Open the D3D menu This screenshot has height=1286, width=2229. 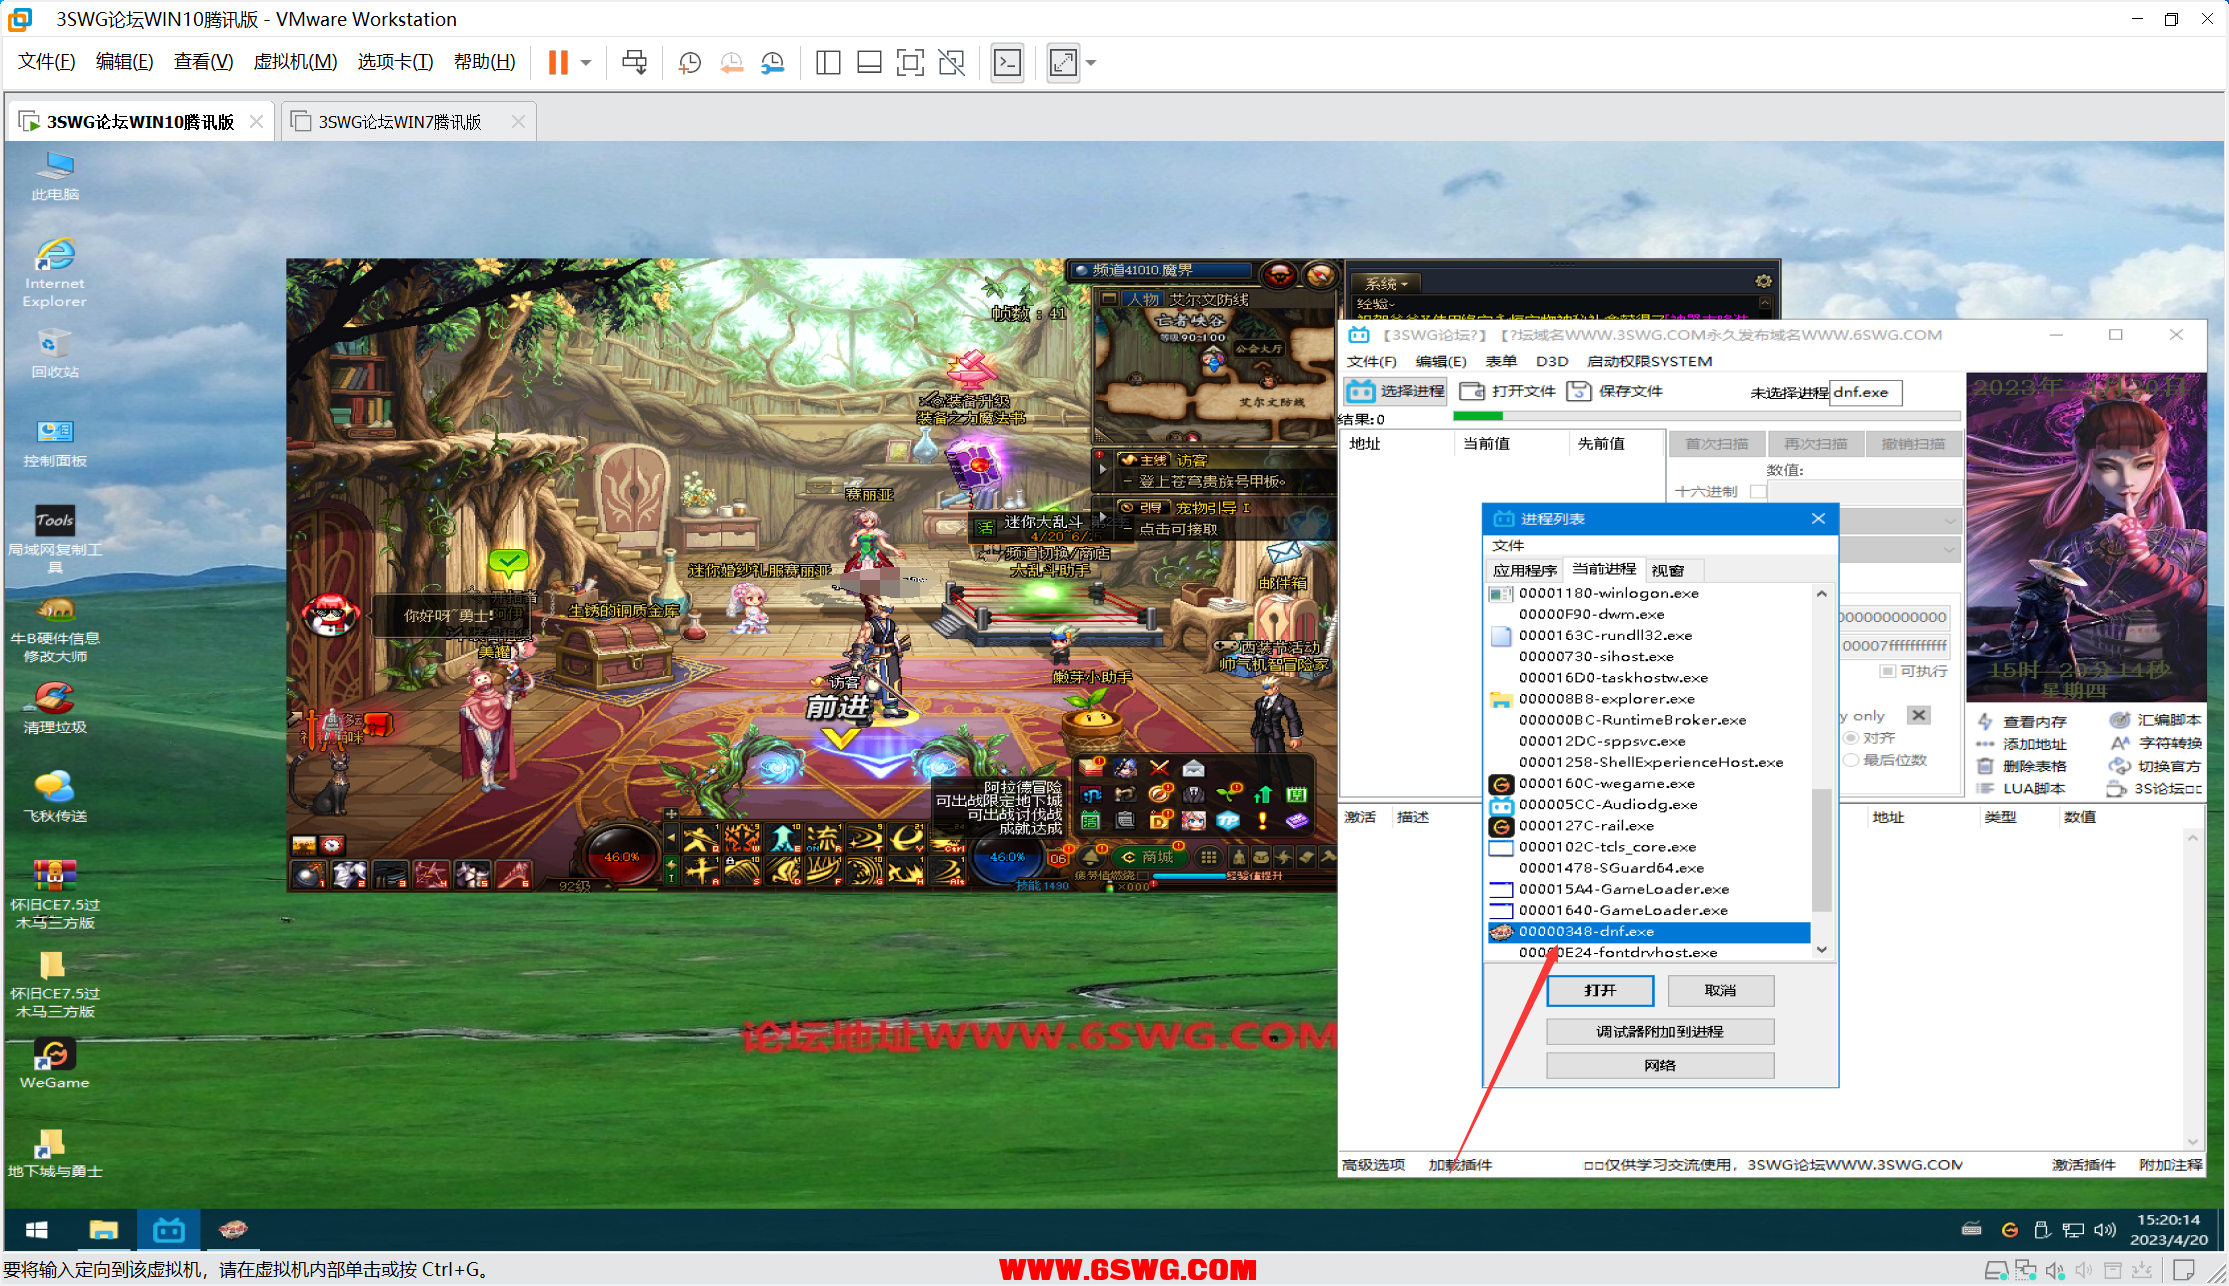click(x=1552, y=361)
